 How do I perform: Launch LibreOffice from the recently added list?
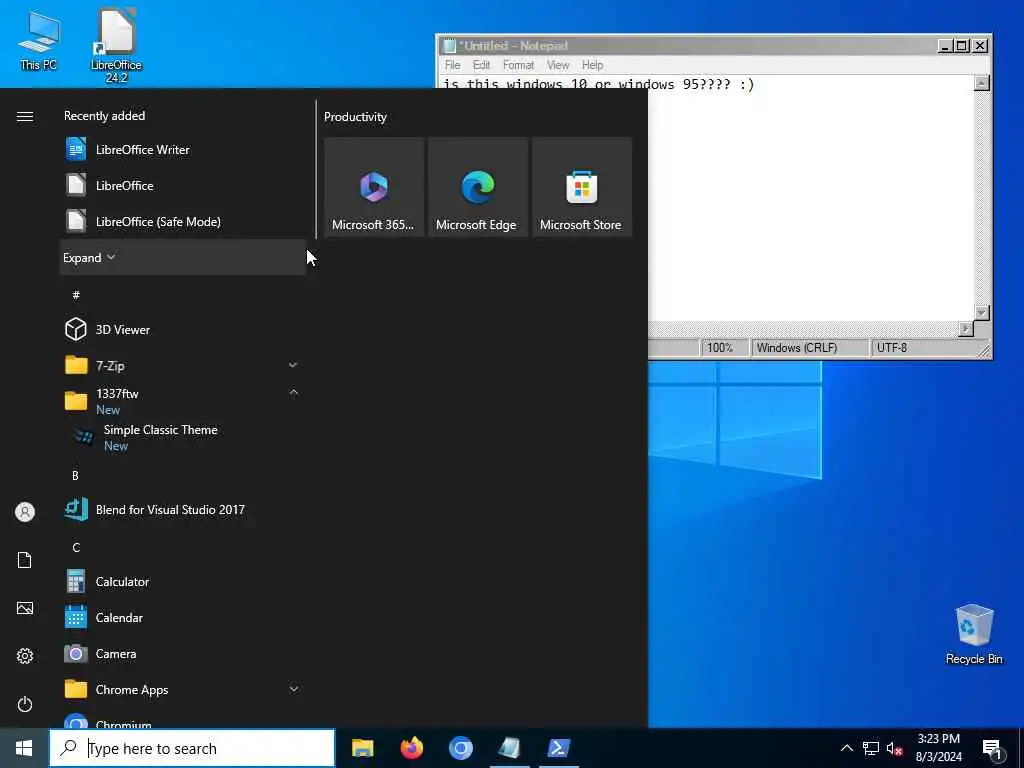pos(183,185)
